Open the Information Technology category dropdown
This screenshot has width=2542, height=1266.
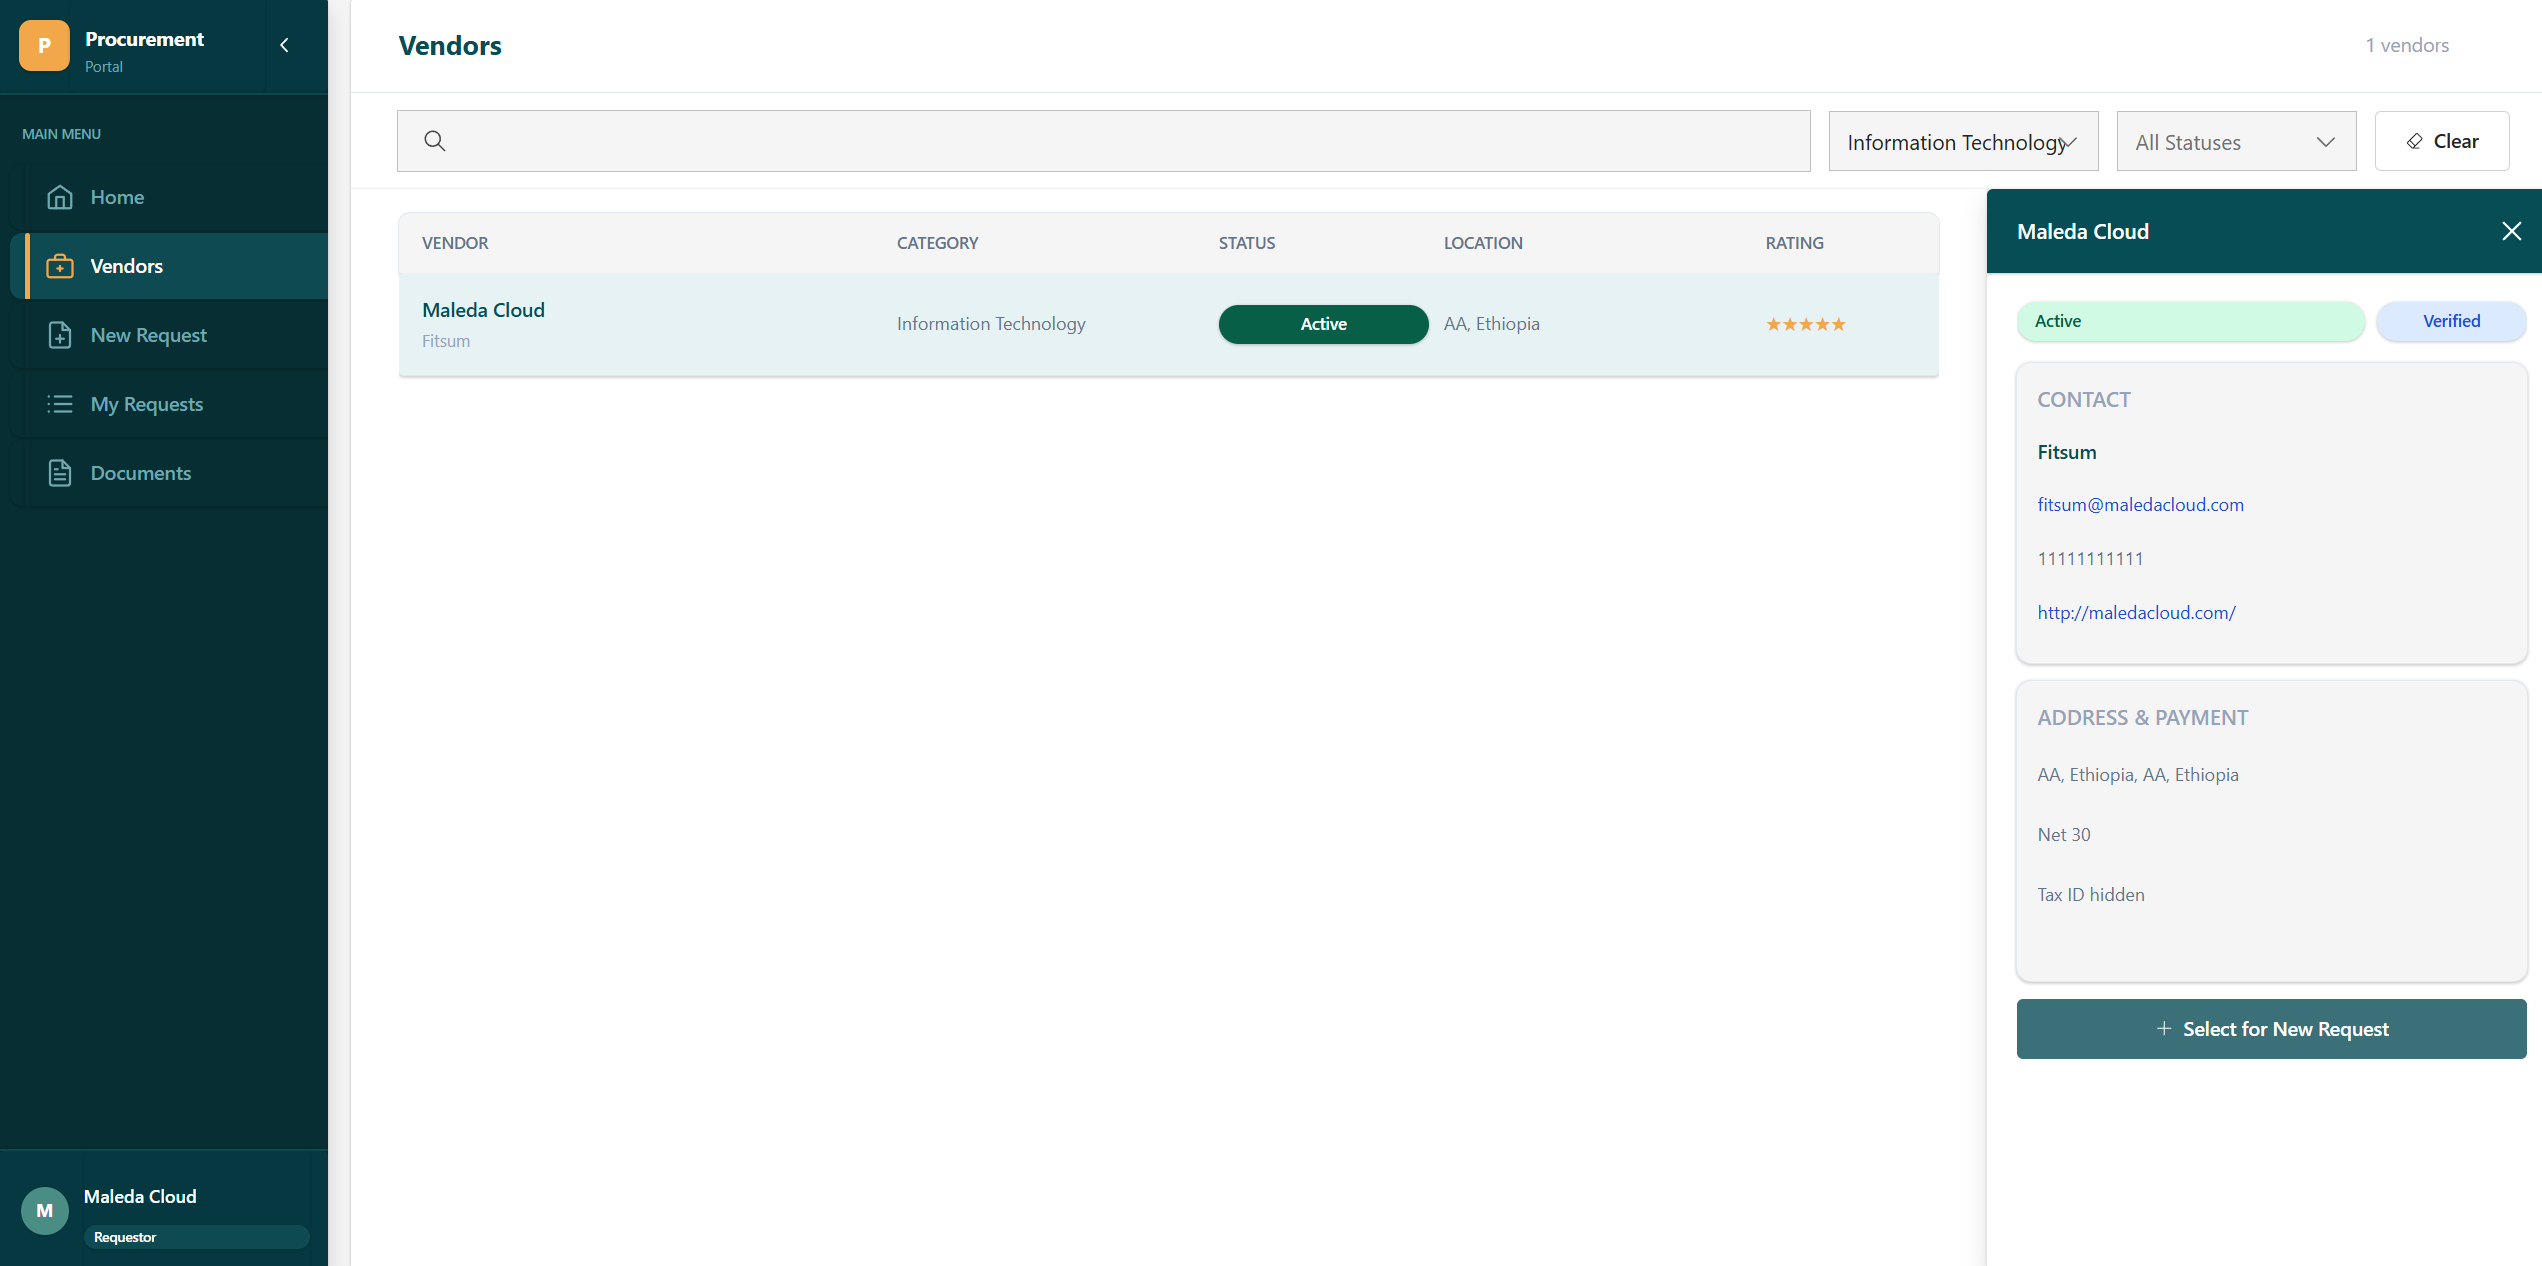[1963, 141]
